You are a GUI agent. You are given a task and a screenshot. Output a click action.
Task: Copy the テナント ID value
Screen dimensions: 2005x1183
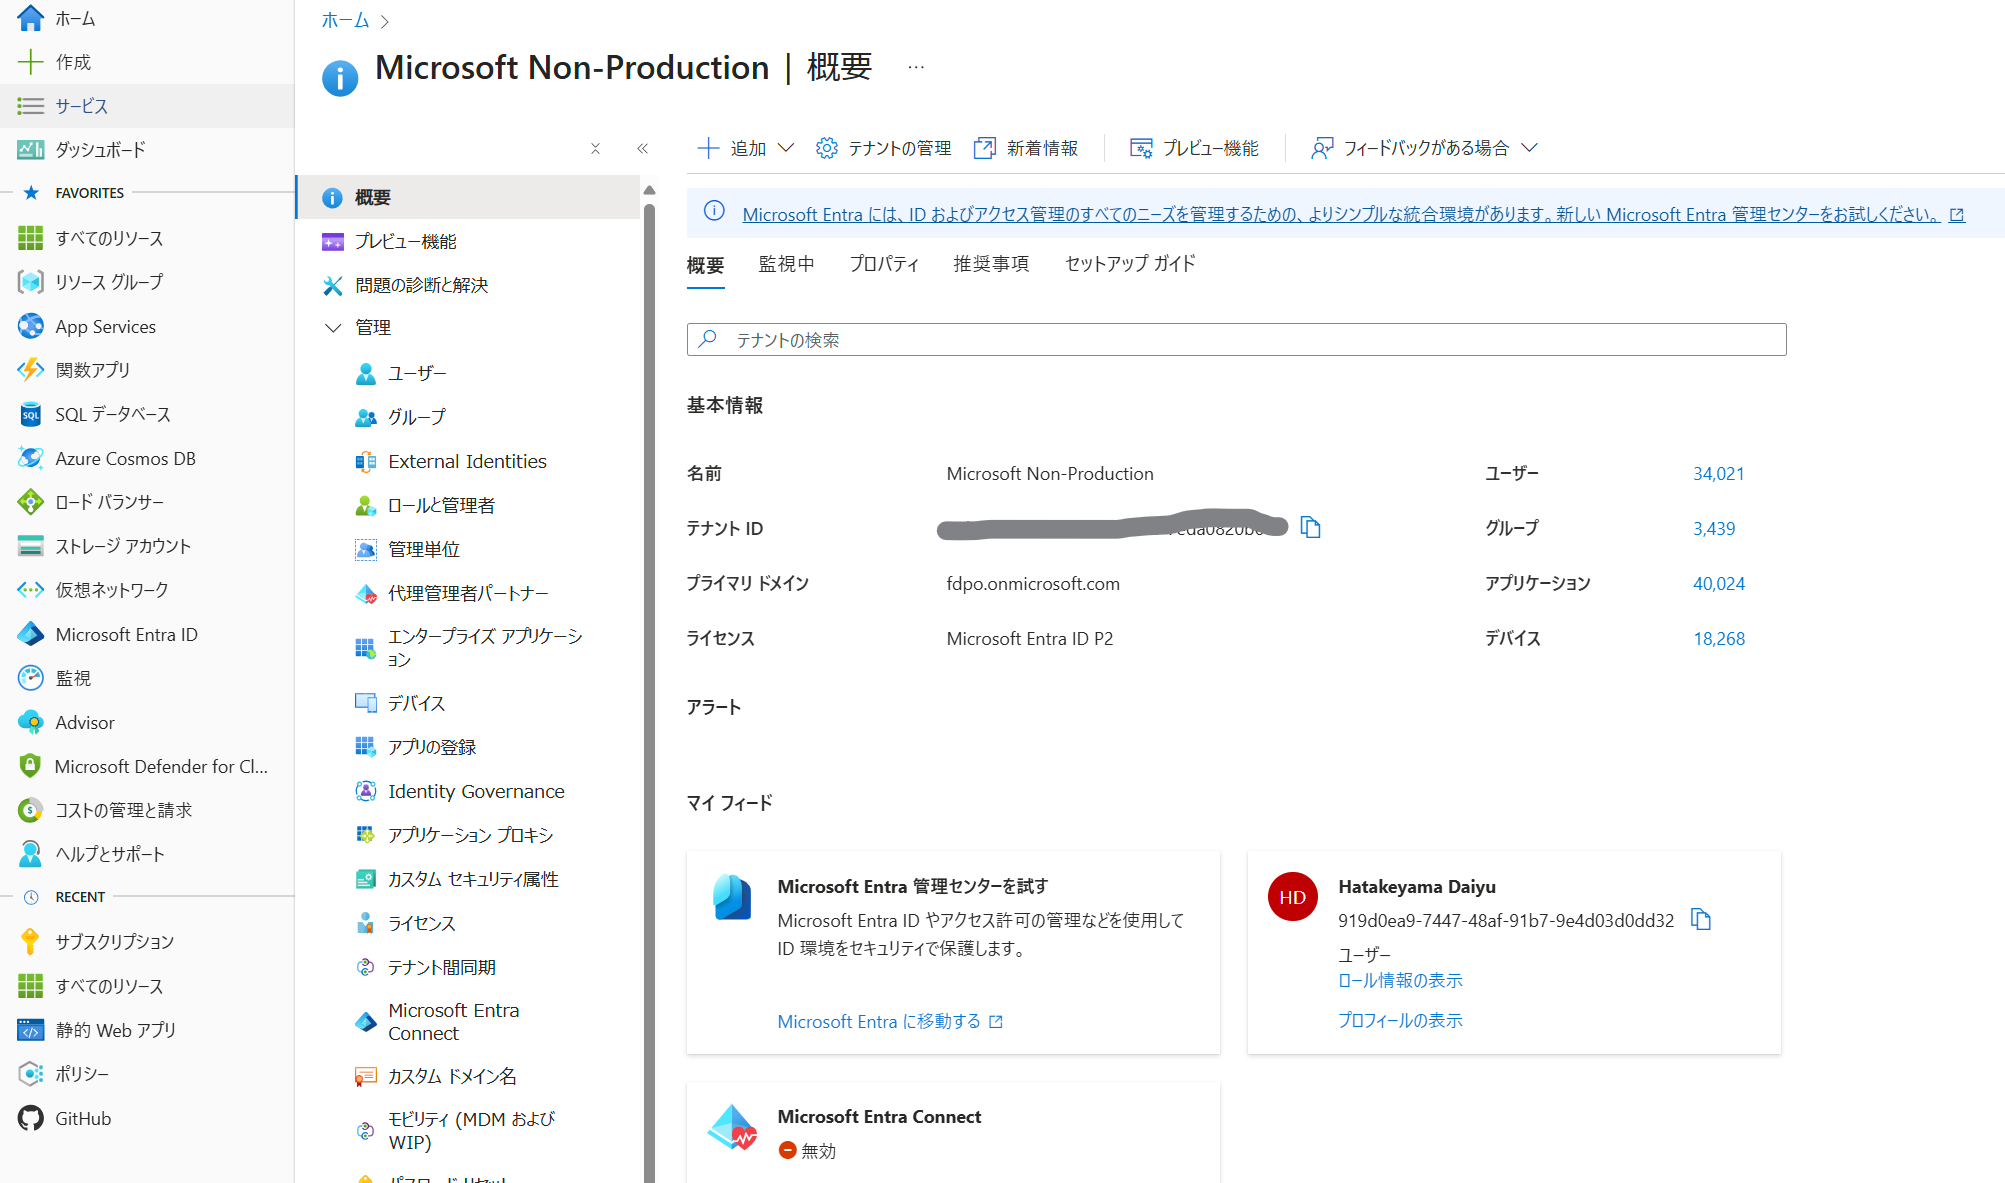pyautogui.click(x=1311, y=527)
